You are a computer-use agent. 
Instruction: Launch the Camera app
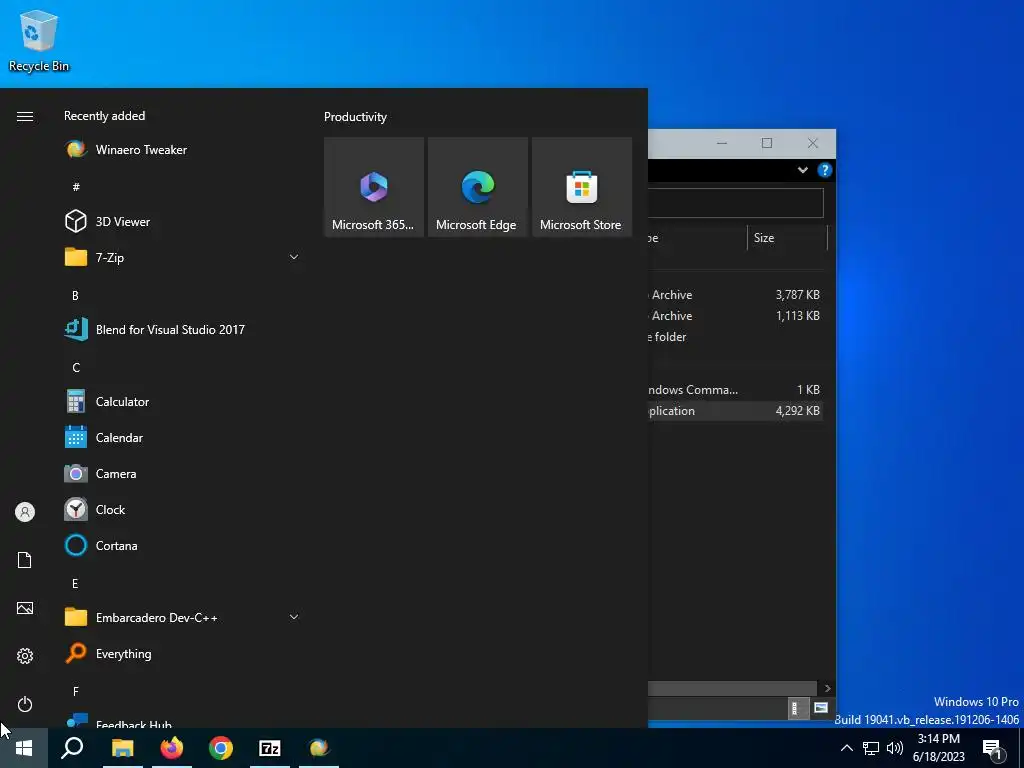coord(182,473)
